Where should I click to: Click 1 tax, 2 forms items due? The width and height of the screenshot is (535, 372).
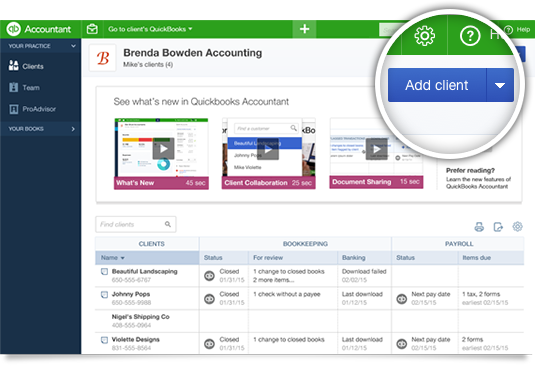click(481, 294)
